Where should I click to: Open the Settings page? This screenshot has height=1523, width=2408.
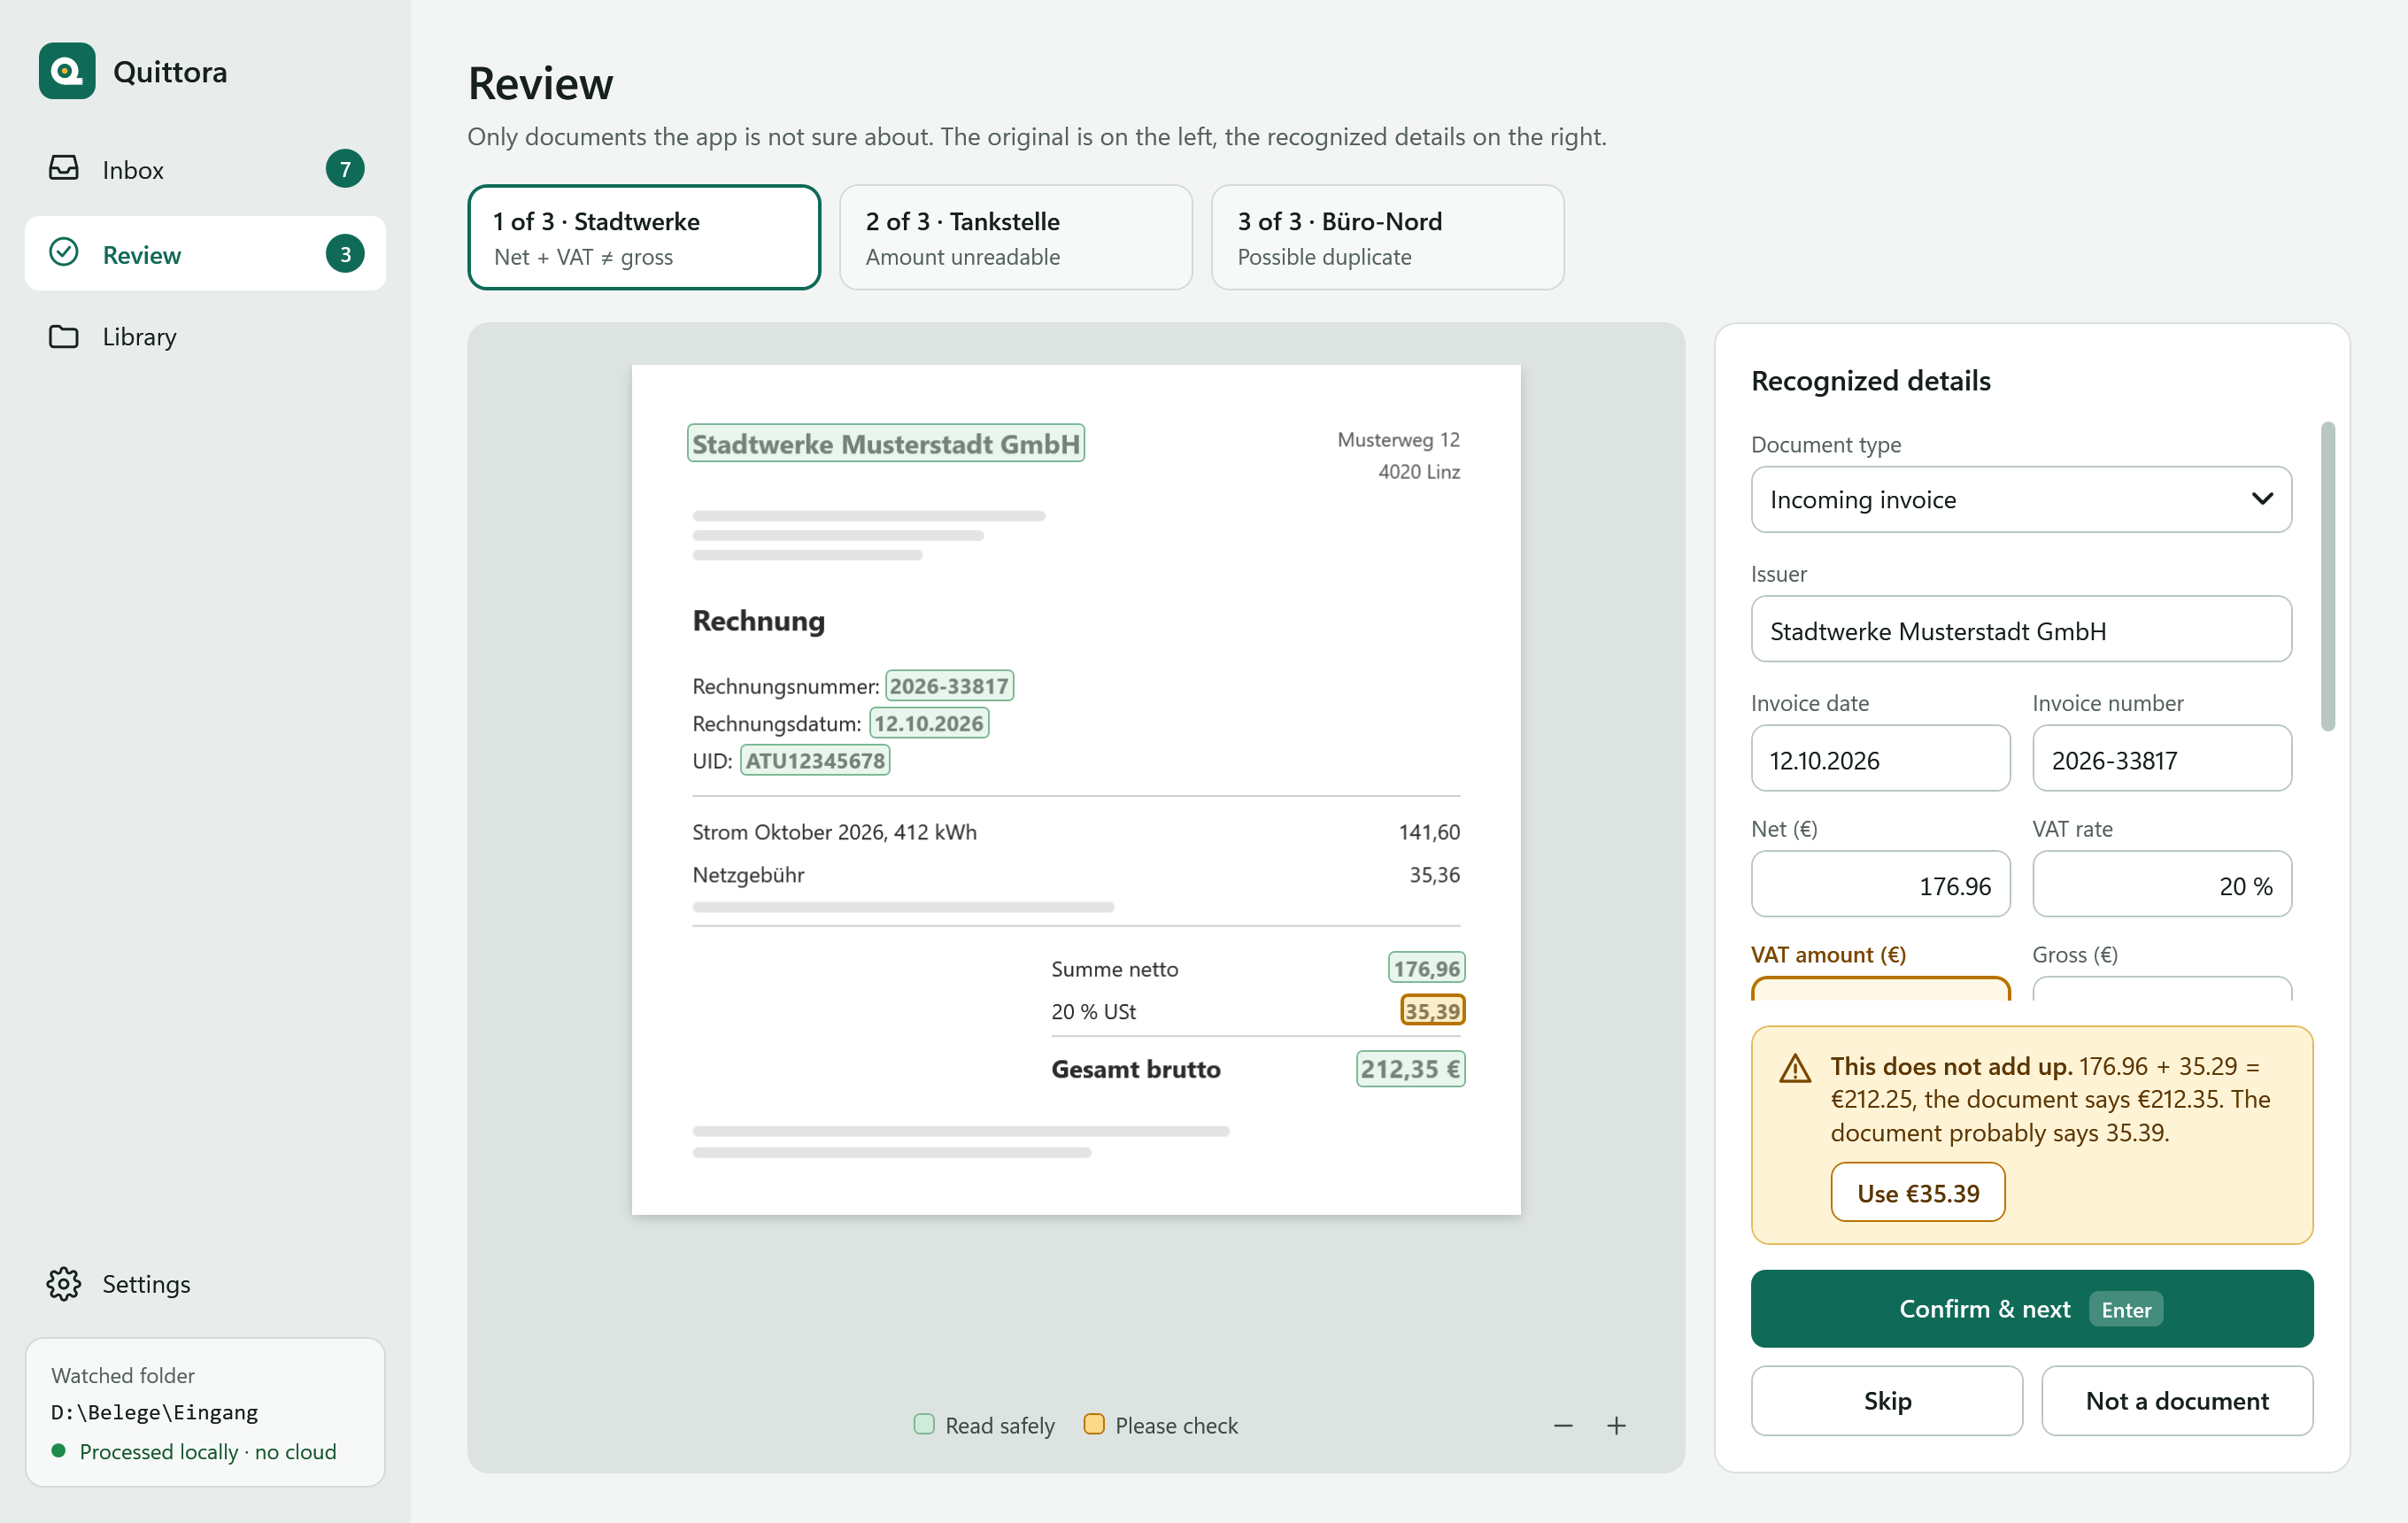(x=205, y=1283)
